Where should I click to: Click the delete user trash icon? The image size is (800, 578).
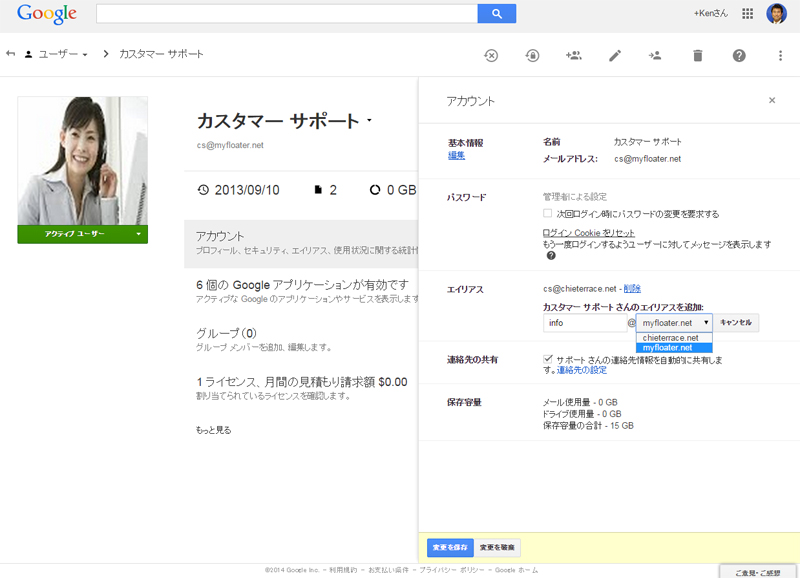(698, 56)
